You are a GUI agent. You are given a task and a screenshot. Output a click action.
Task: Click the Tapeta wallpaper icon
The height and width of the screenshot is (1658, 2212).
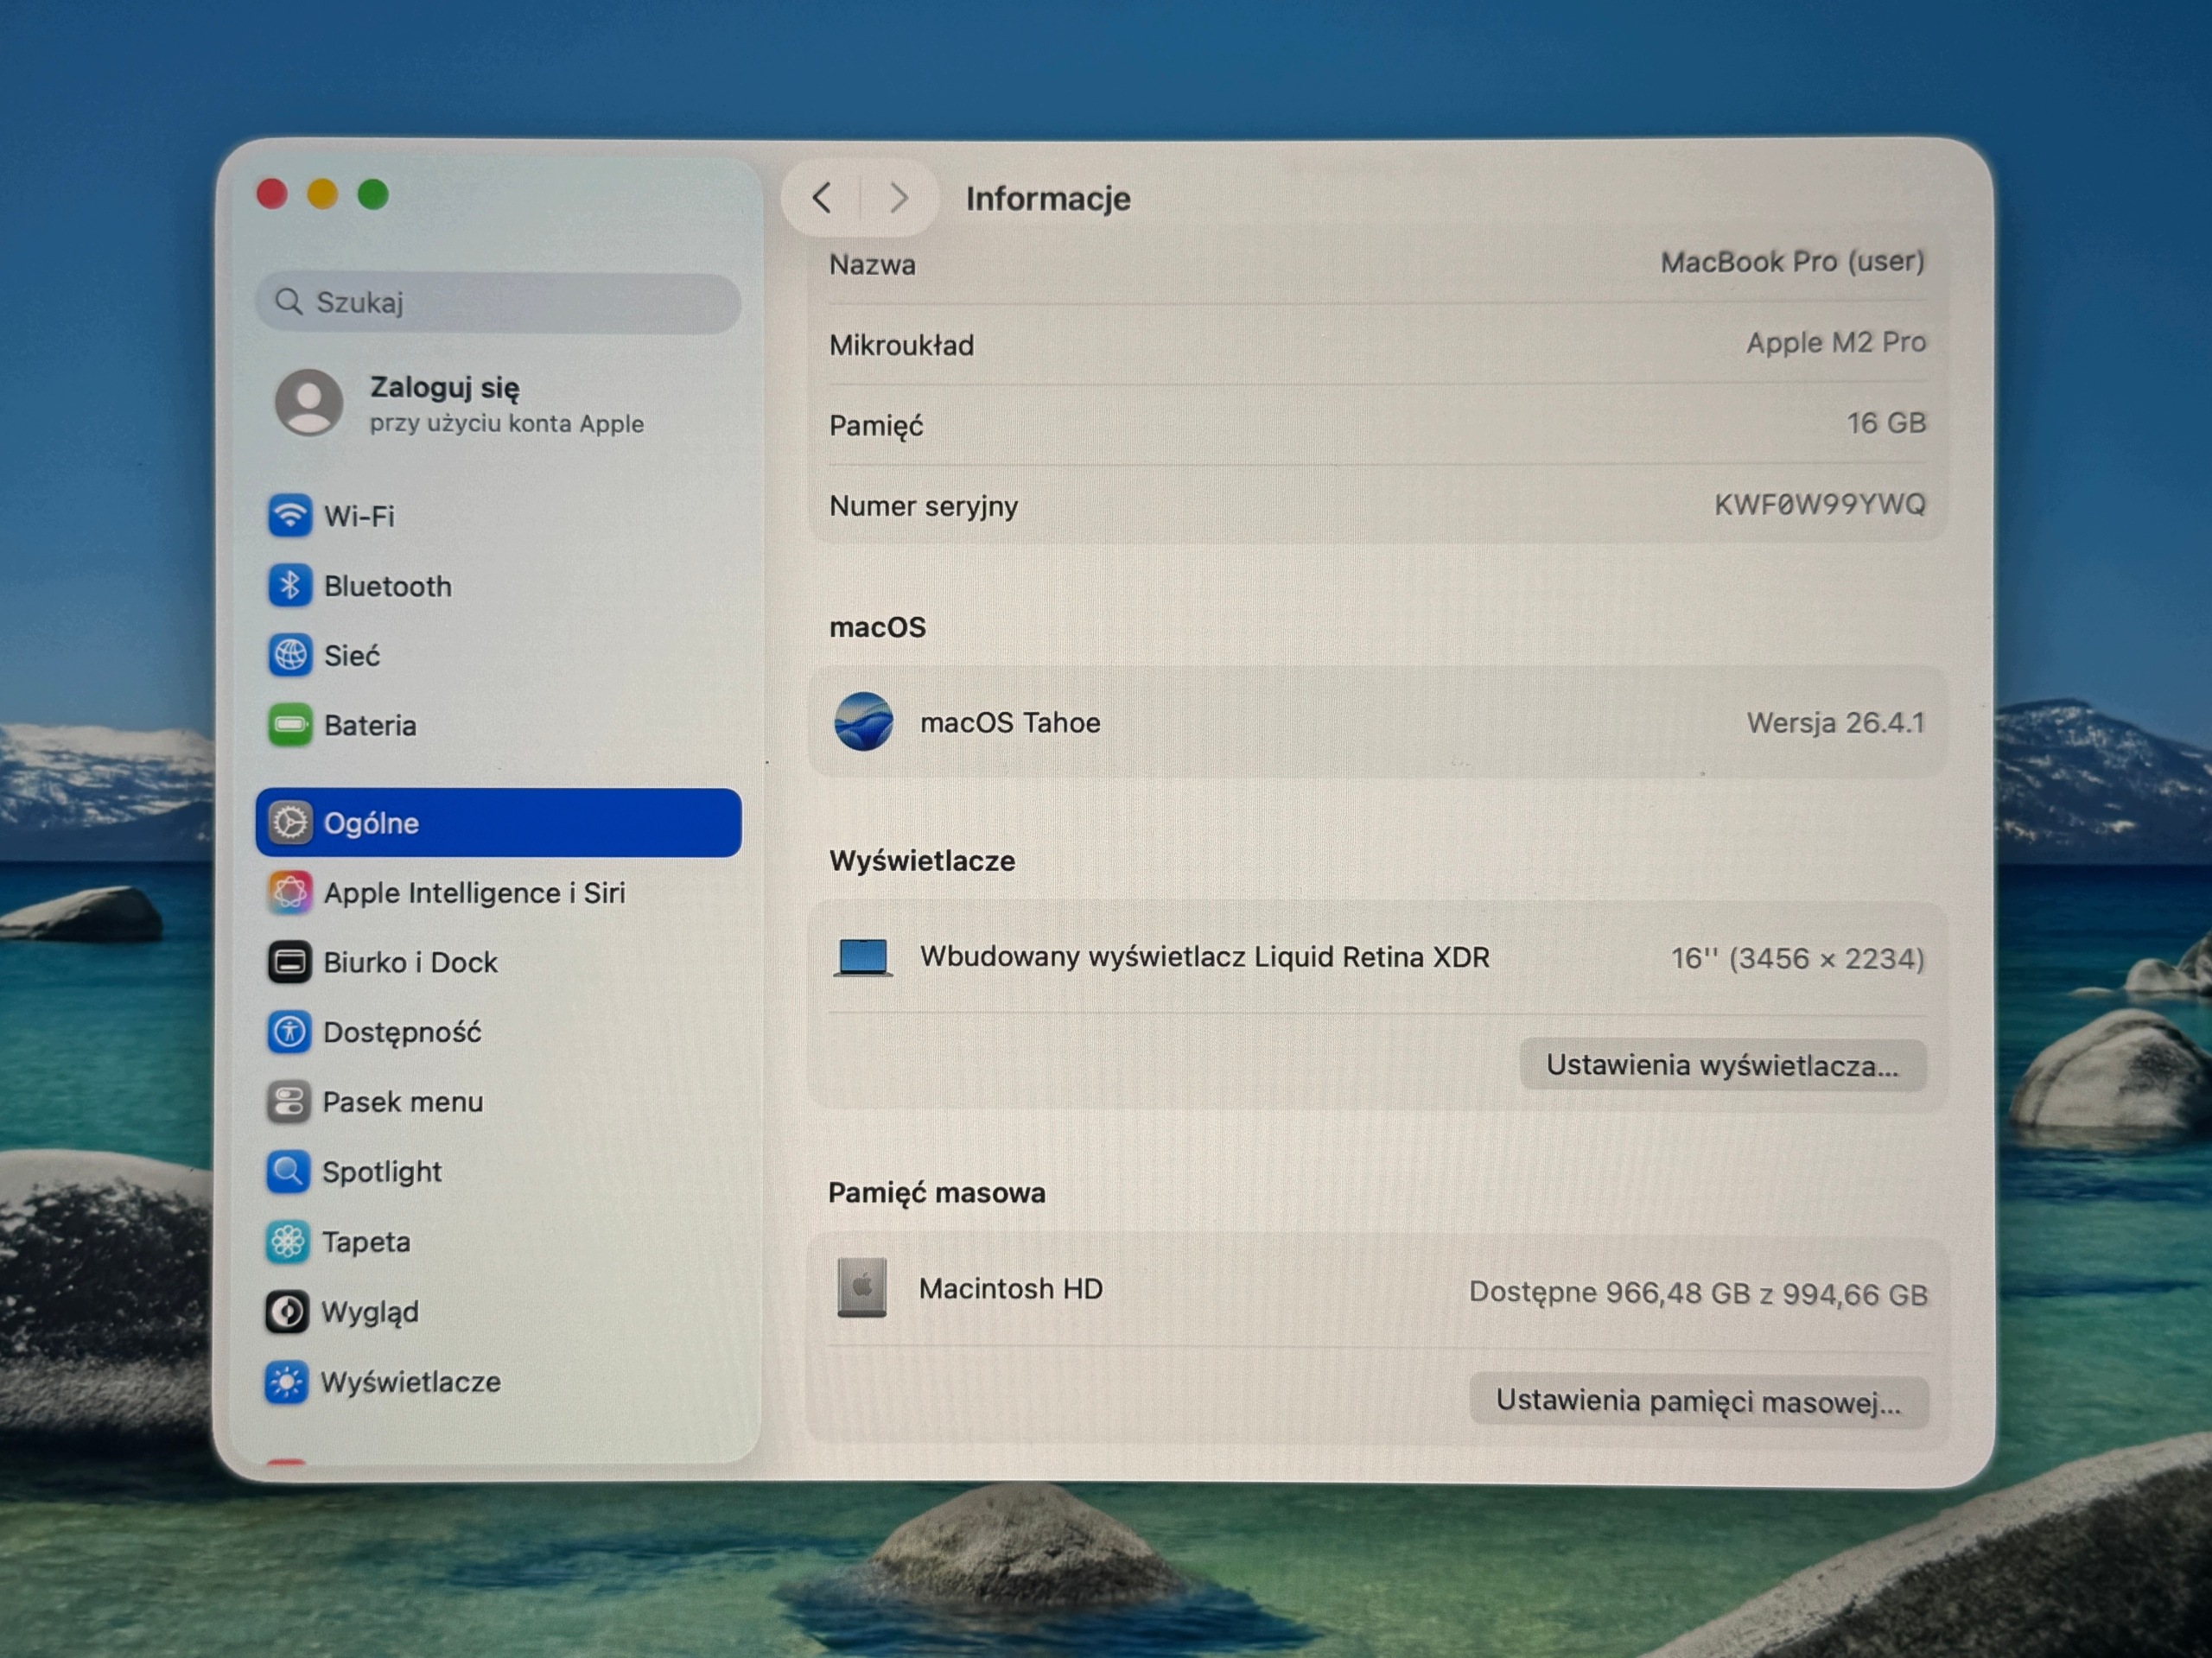coord(288,1242)
